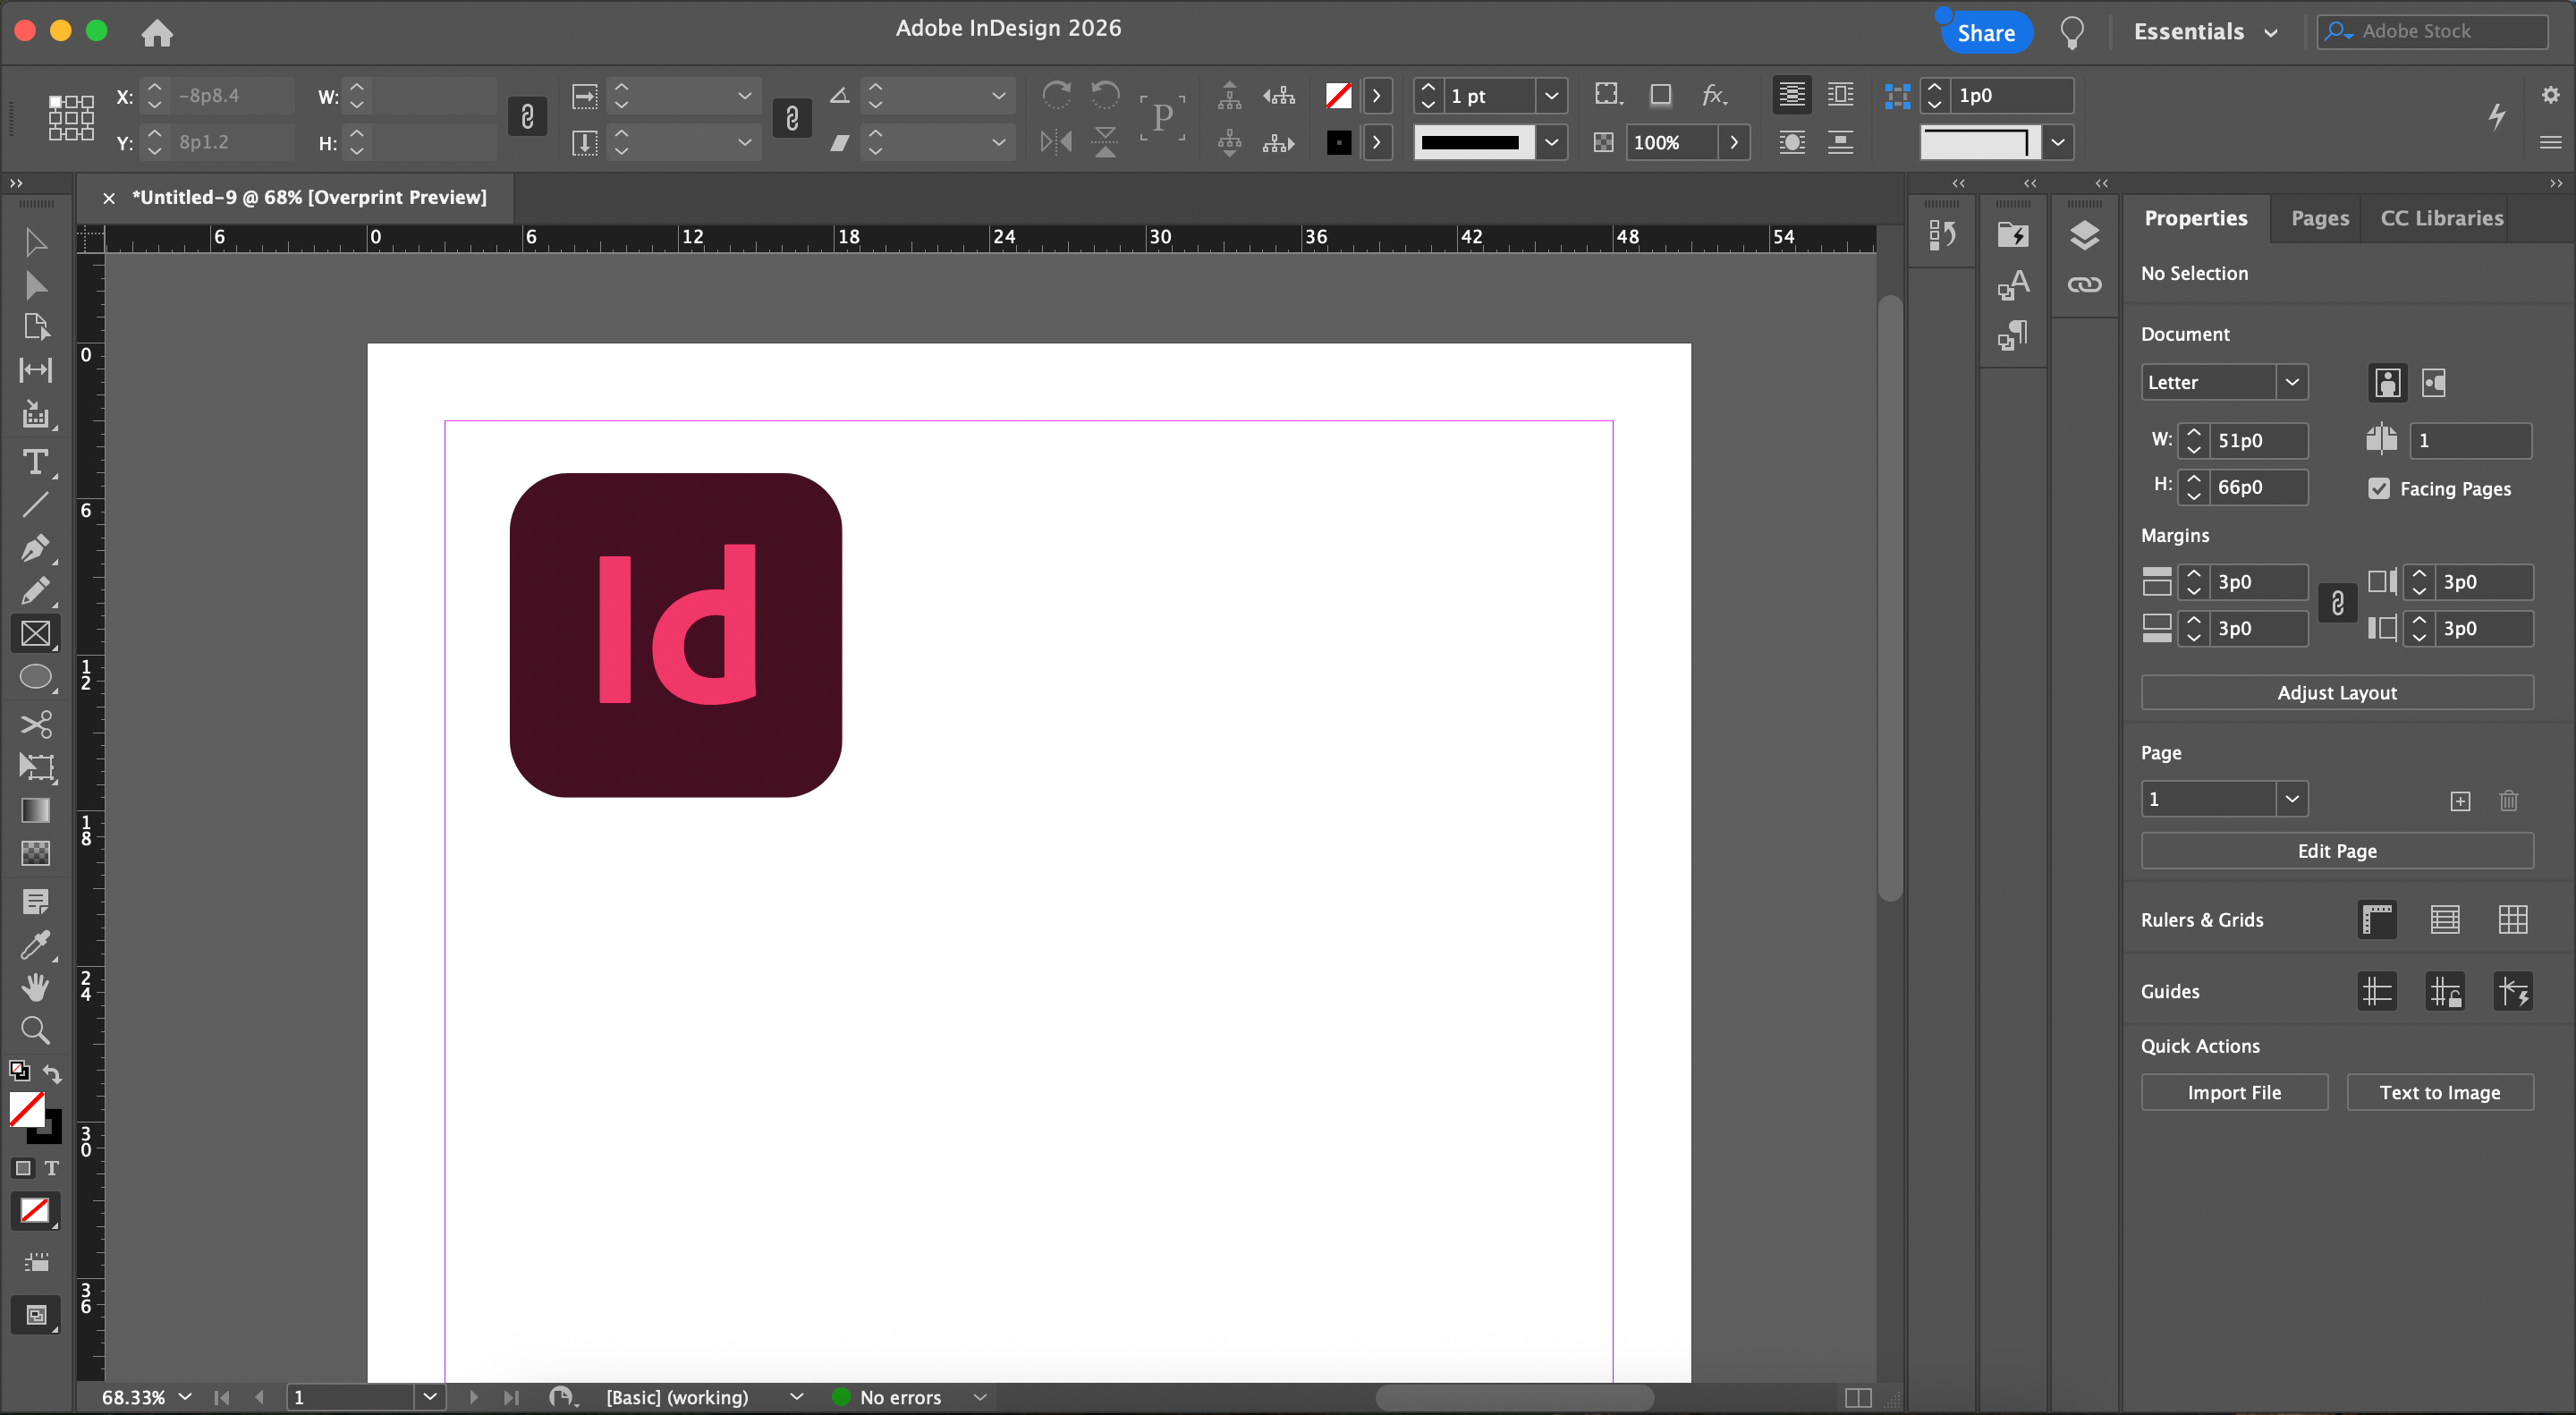The image size is (2576, 1415).
Task: Select the Pen tool
Action: pos(35,548)
